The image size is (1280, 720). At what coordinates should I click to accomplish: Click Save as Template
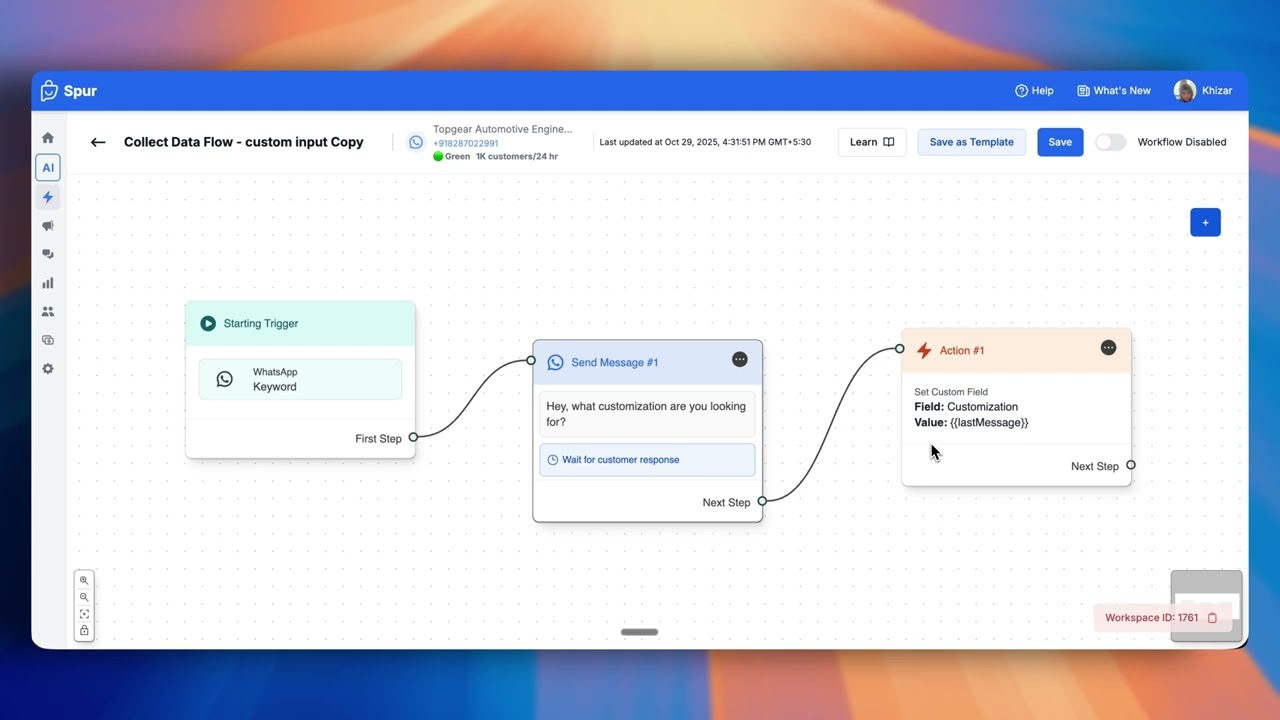tap(972, 142)
